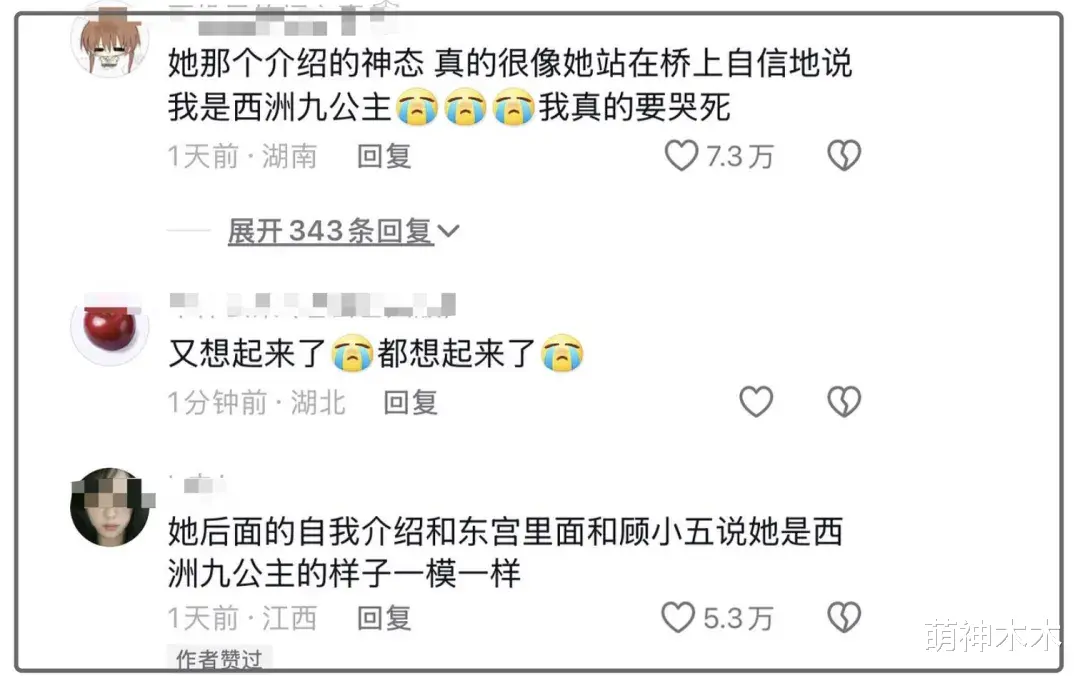Select the comment text 又想起来了都想起来了
The width and height of the screenshot is (1080, 676).
point(376,354)
